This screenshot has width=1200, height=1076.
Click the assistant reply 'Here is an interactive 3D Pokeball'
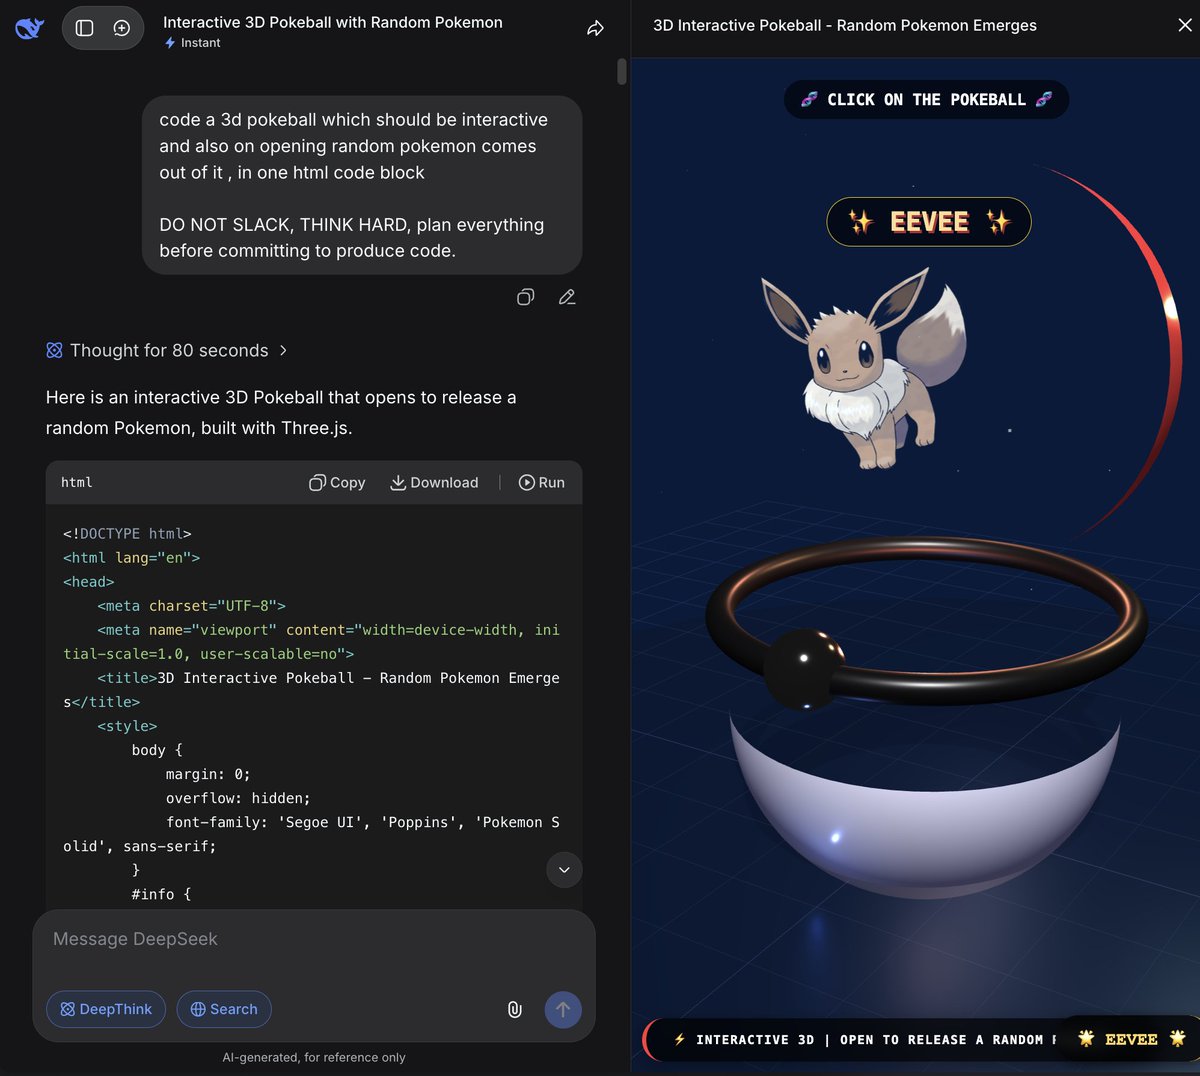(281, 412)
